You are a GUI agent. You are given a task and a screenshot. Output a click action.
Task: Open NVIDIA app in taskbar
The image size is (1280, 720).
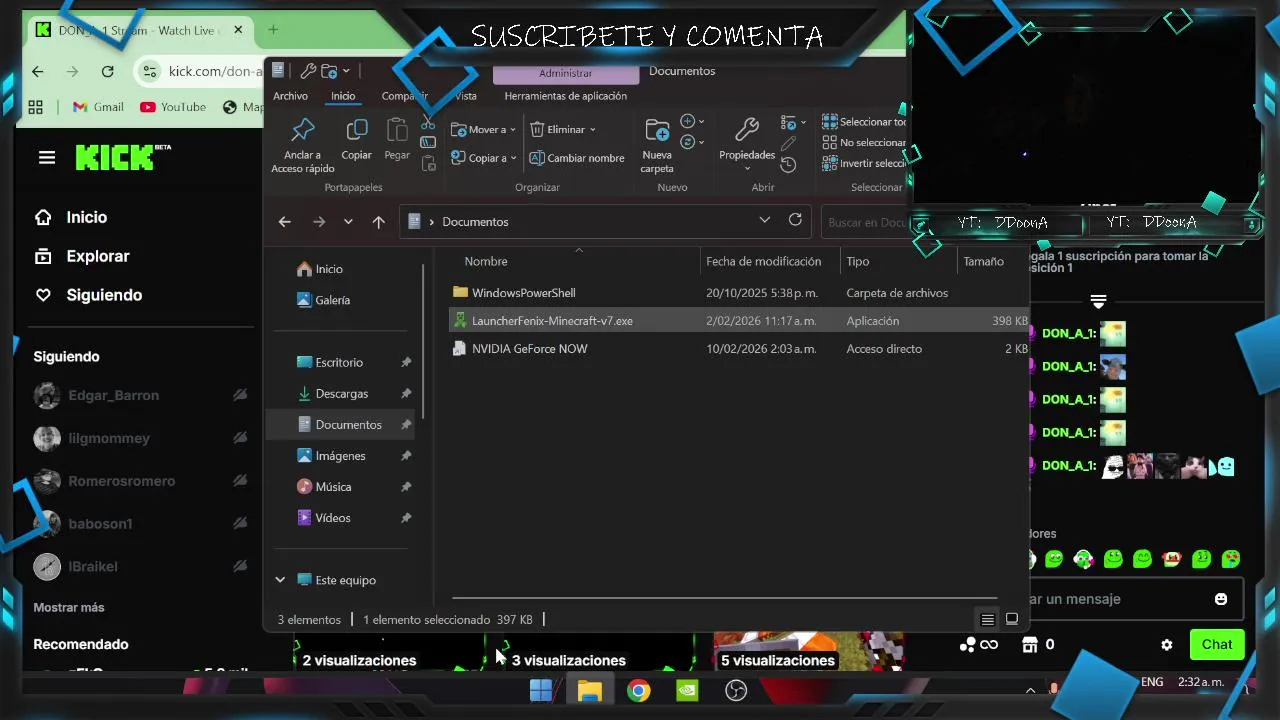pos(687,691)
